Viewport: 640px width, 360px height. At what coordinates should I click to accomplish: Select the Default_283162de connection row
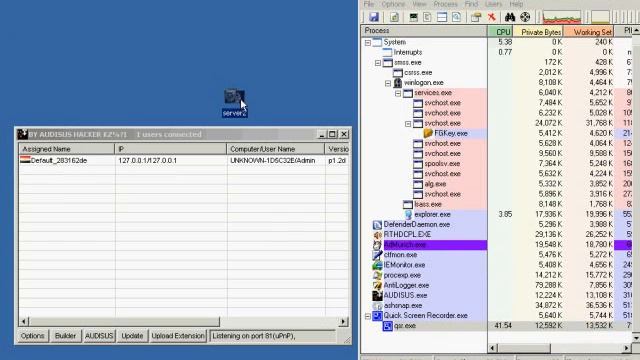coord(184,160)
